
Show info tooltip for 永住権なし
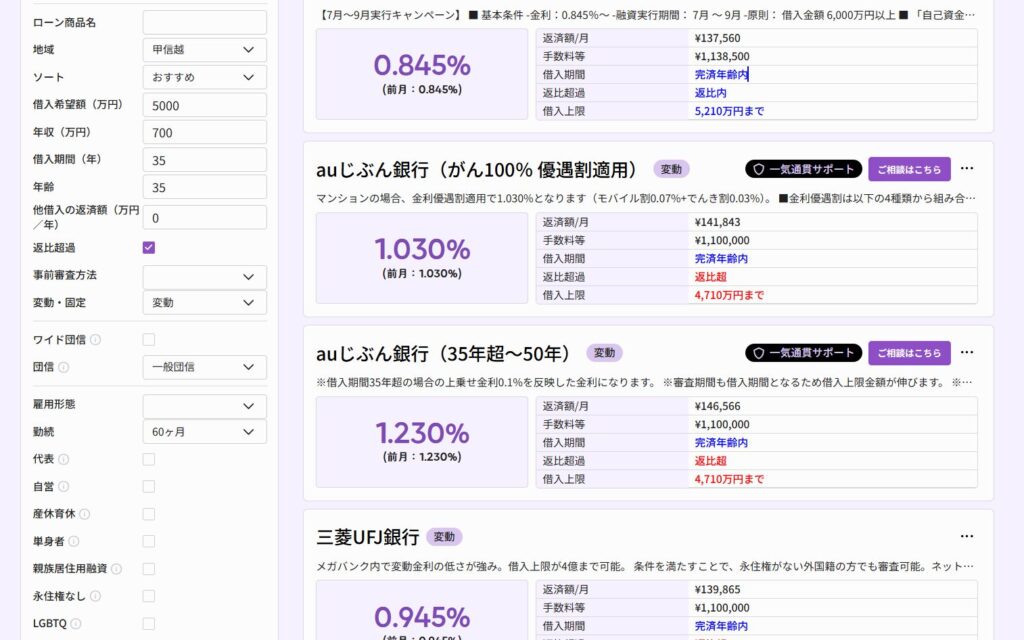[x=95, y=596]
